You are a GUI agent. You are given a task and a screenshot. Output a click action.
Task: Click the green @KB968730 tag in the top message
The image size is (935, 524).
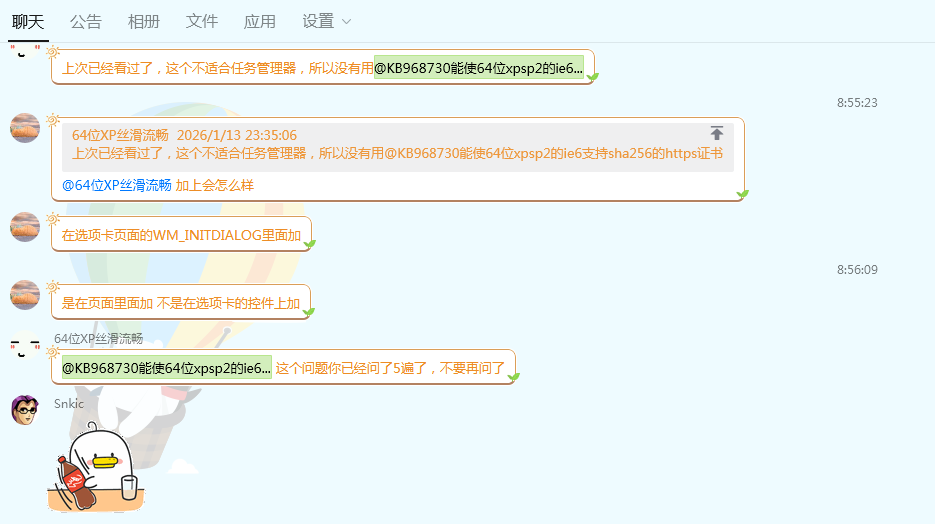[478, 68]
